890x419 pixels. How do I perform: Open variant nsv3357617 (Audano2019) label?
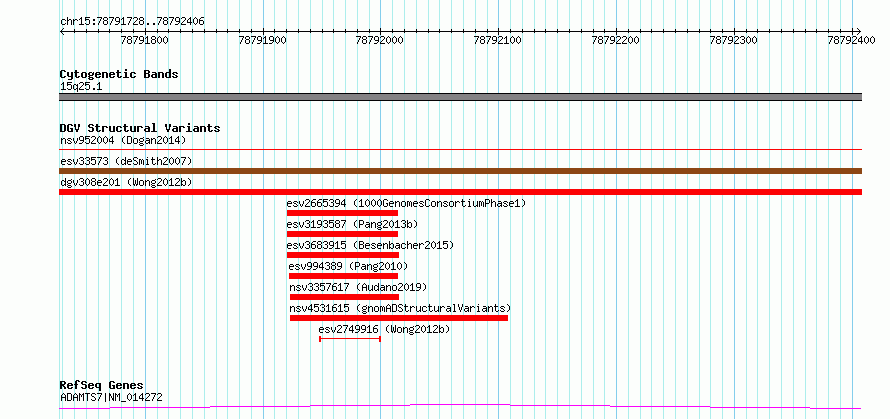click(x=358, y=287)
